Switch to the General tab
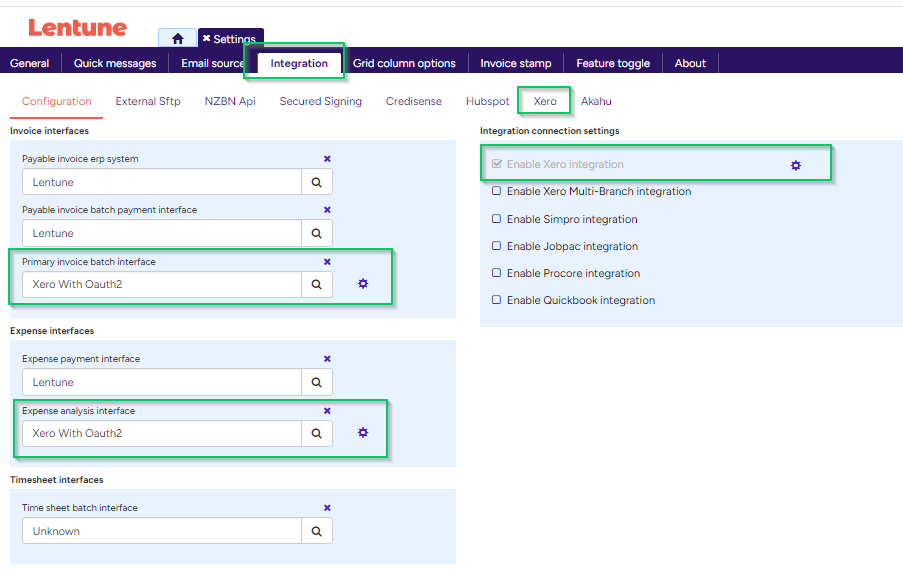This screenshot has height=579, width=903. [x=29, y=63]
